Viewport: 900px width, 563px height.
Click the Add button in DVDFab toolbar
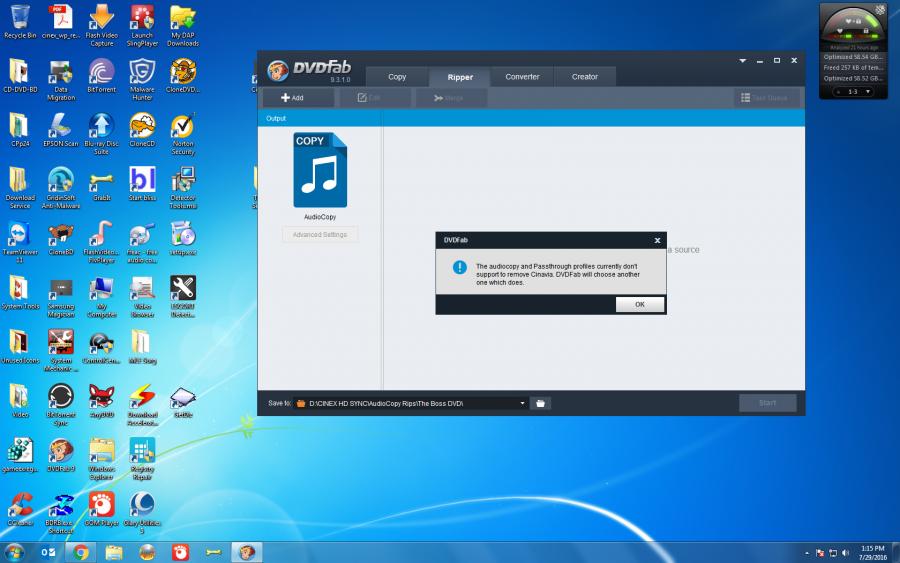click(x=298, y=98)
